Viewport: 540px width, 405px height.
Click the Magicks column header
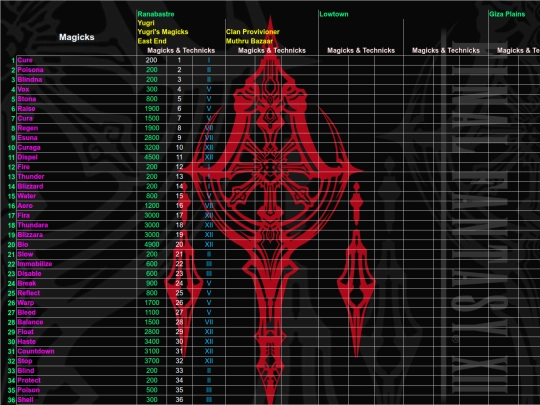click(76, 37)
